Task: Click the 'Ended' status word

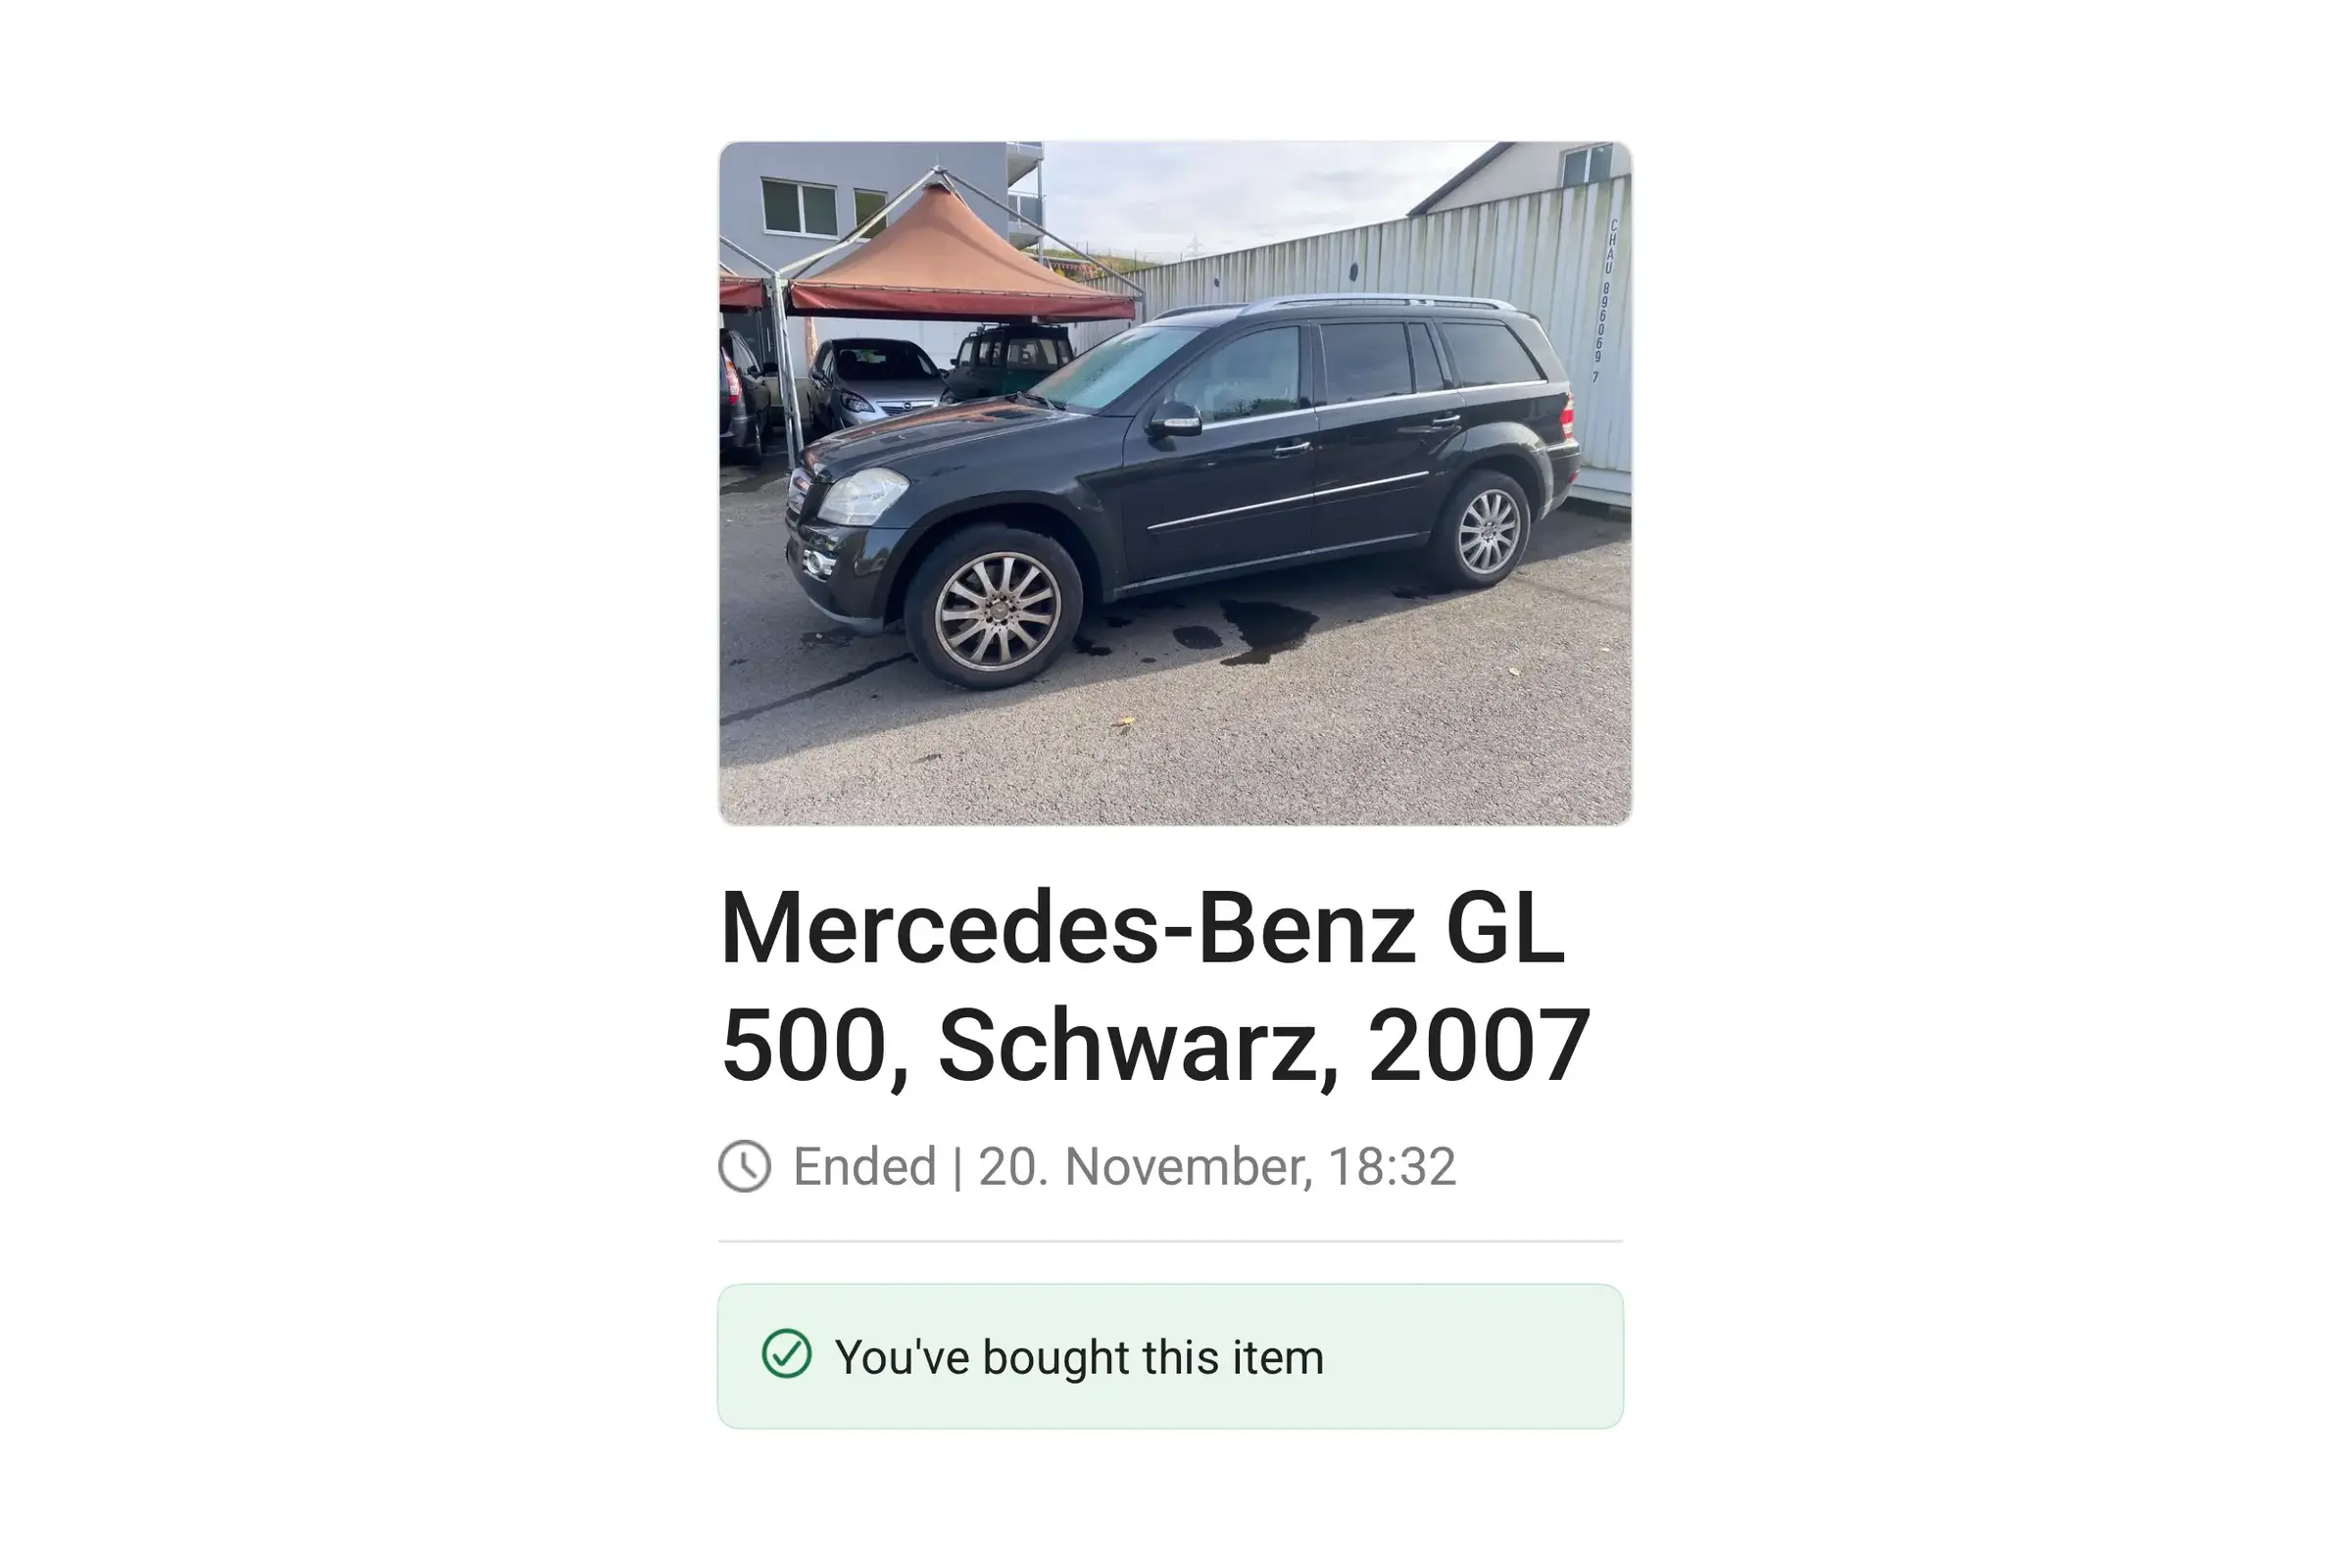Action: tap(864, 1166)
